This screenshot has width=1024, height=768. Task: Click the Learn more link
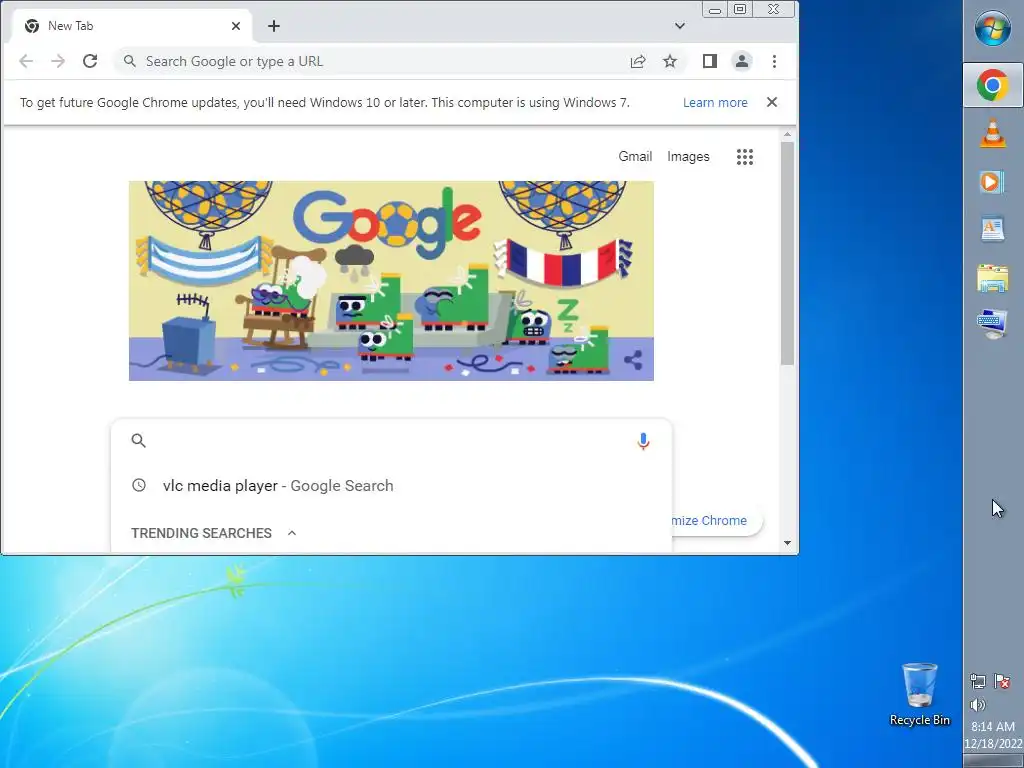point(715,103)
